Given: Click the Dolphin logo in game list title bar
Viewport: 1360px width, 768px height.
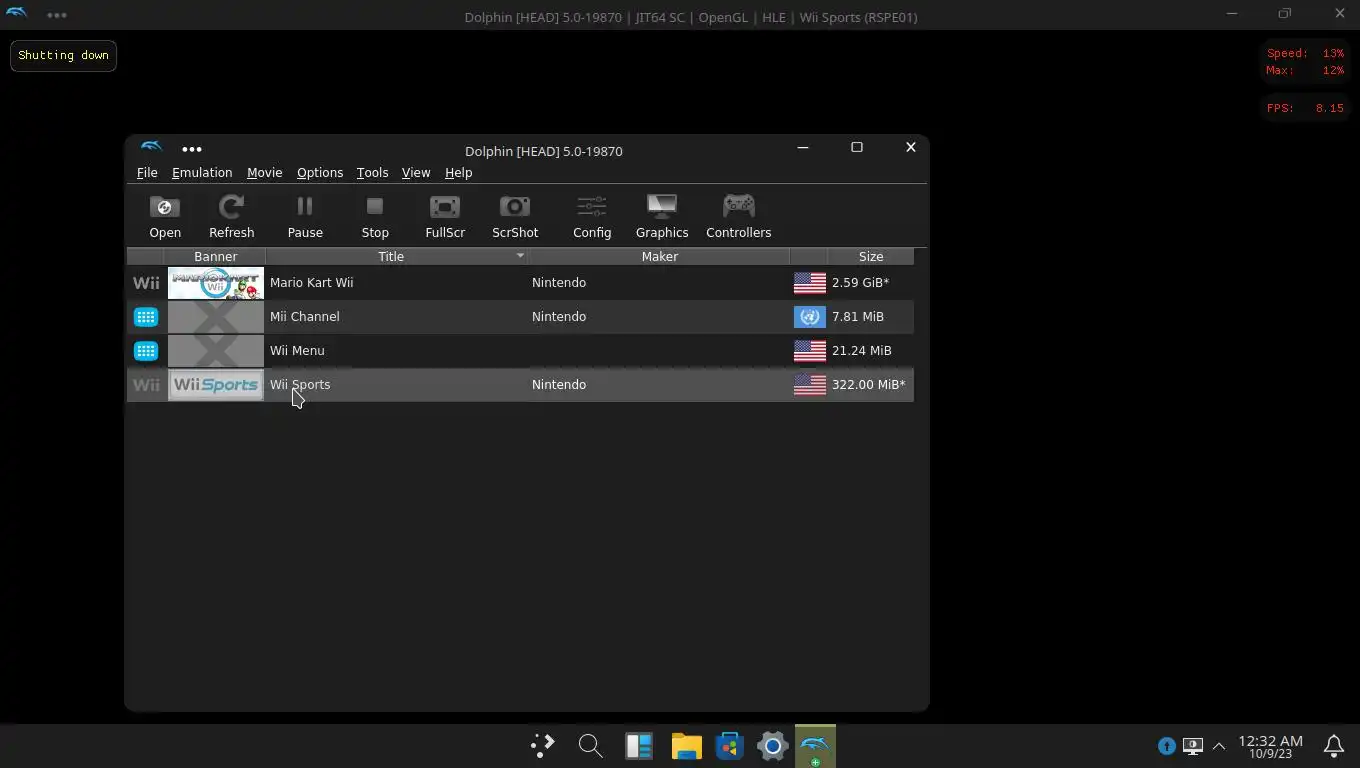Looking at the screenshot, I should [x=151, y=147].
